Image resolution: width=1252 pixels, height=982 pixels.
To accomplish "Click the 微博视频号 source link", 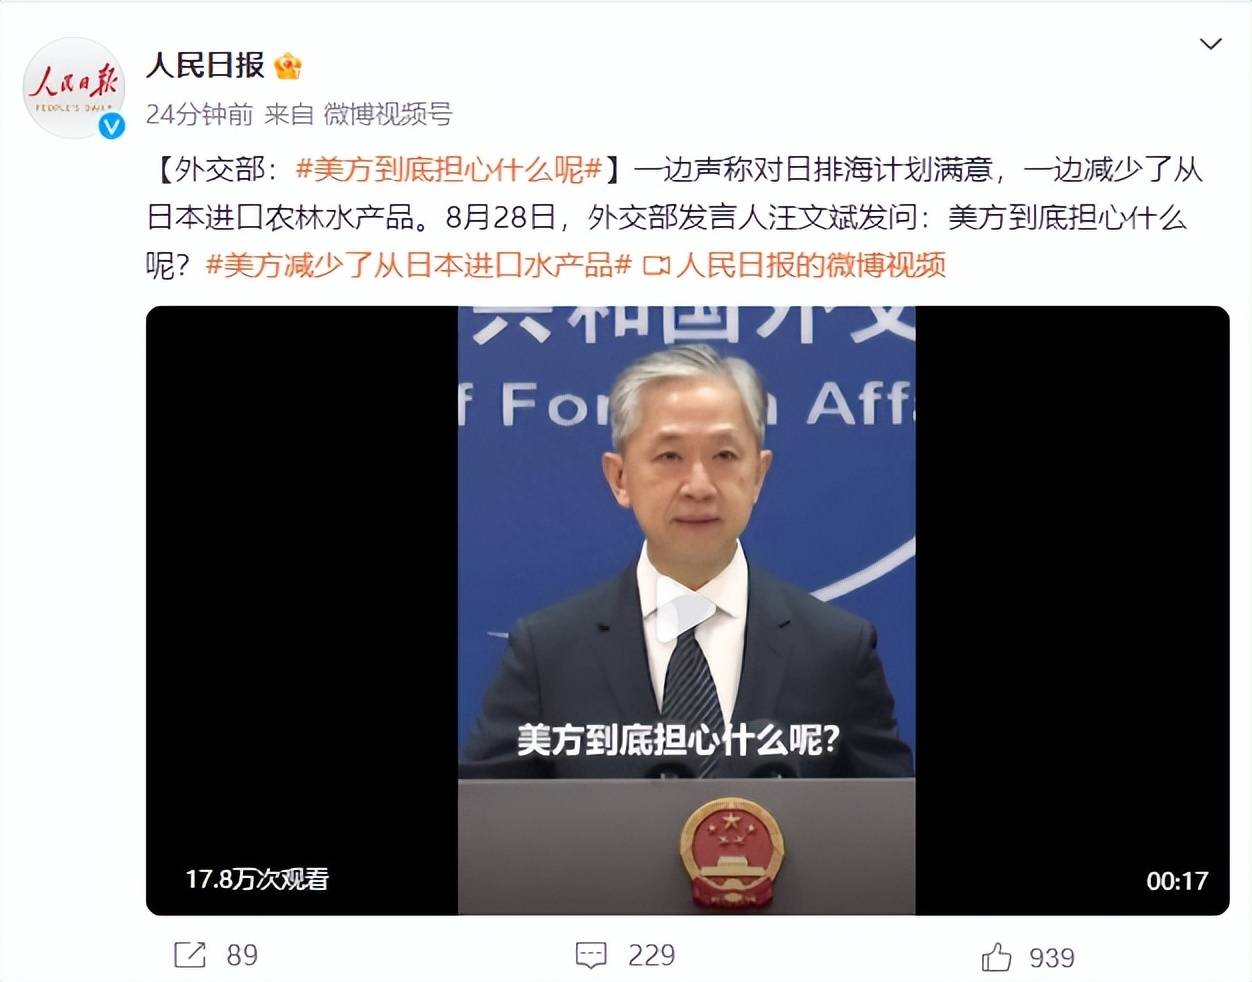I will [388, 114].
